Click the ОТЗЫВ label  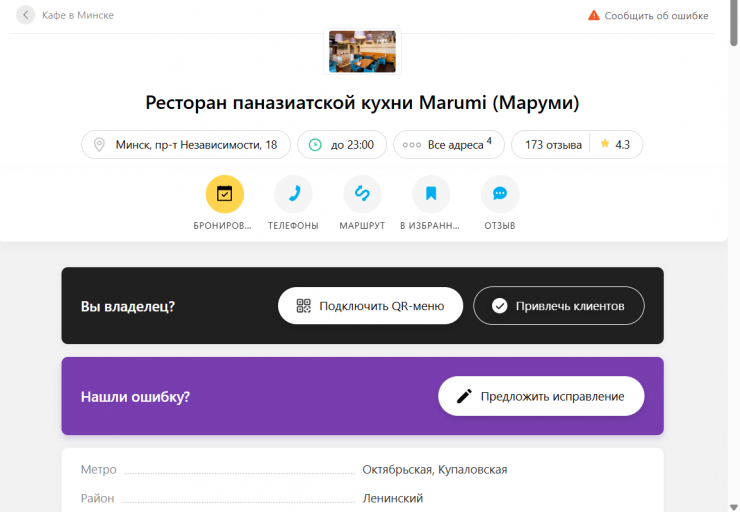coord(500,226)
